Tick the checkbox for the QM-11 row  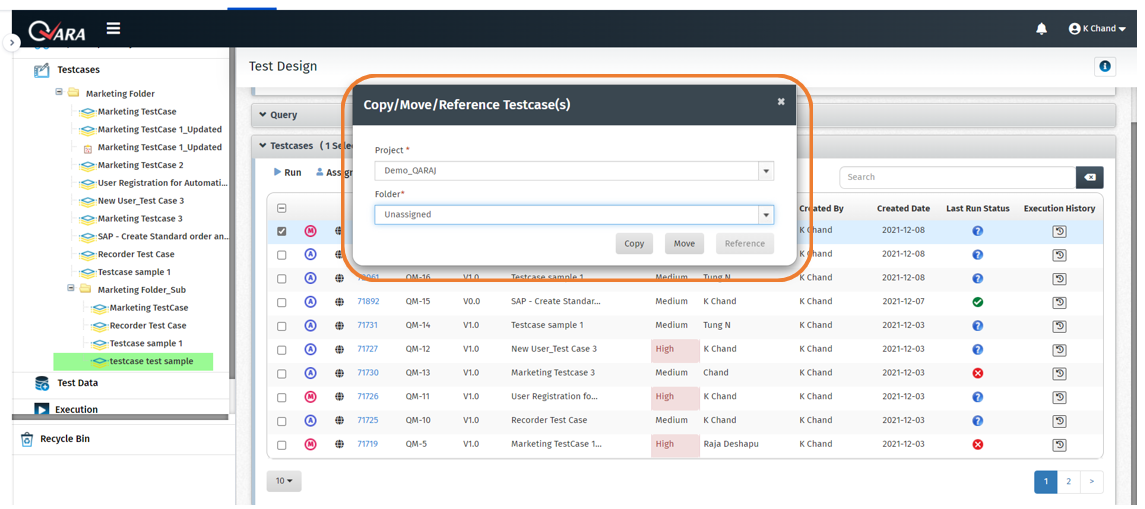click(x=281, y=397)
